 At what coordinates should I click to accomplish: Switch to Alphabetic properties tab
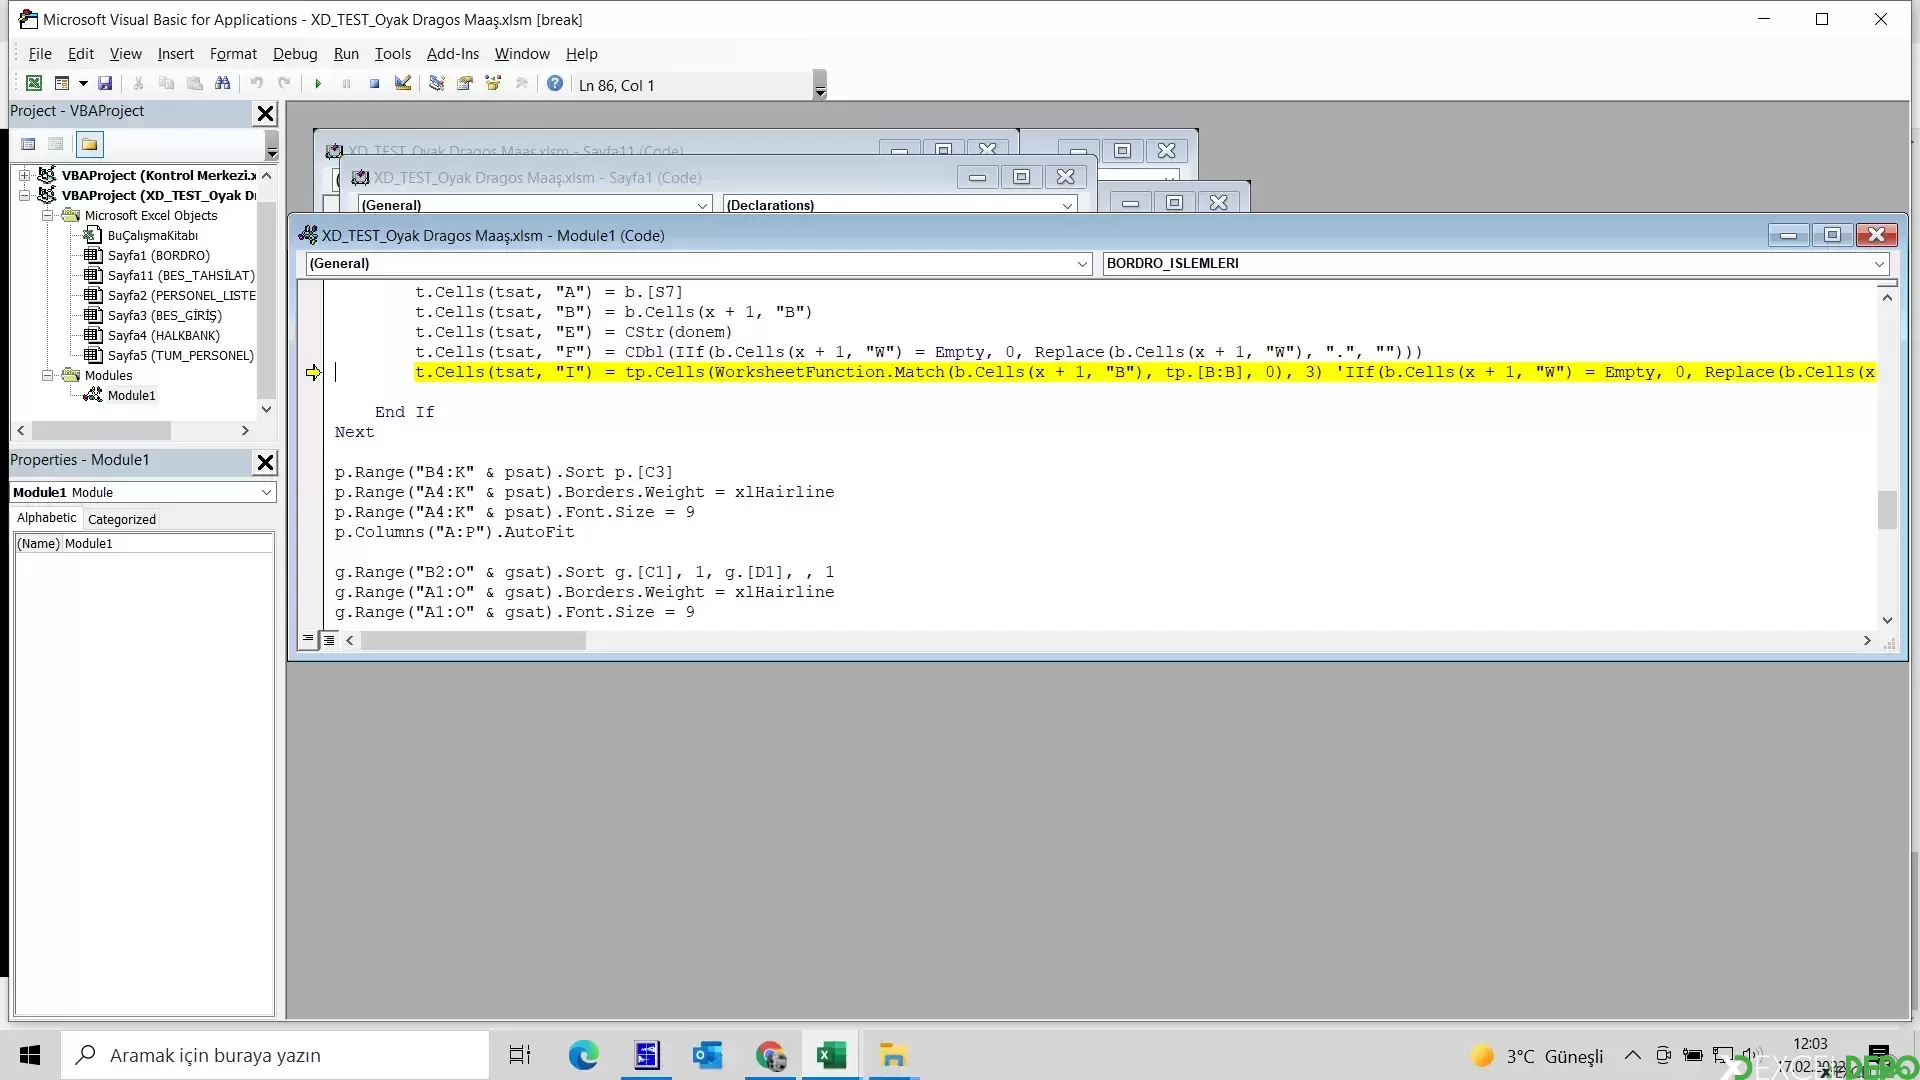click(x=47, y=518)
